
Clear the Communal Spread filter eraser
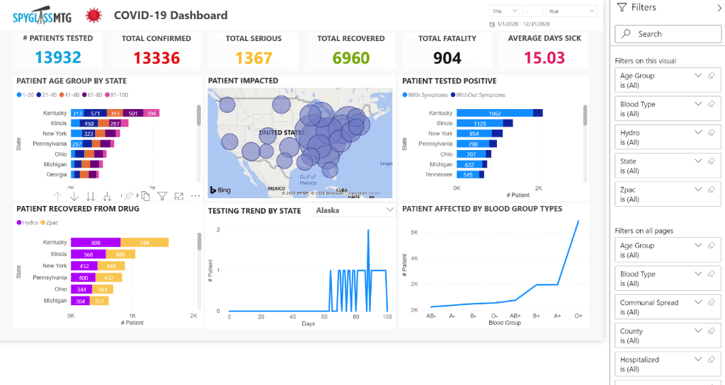click(712, 302)
